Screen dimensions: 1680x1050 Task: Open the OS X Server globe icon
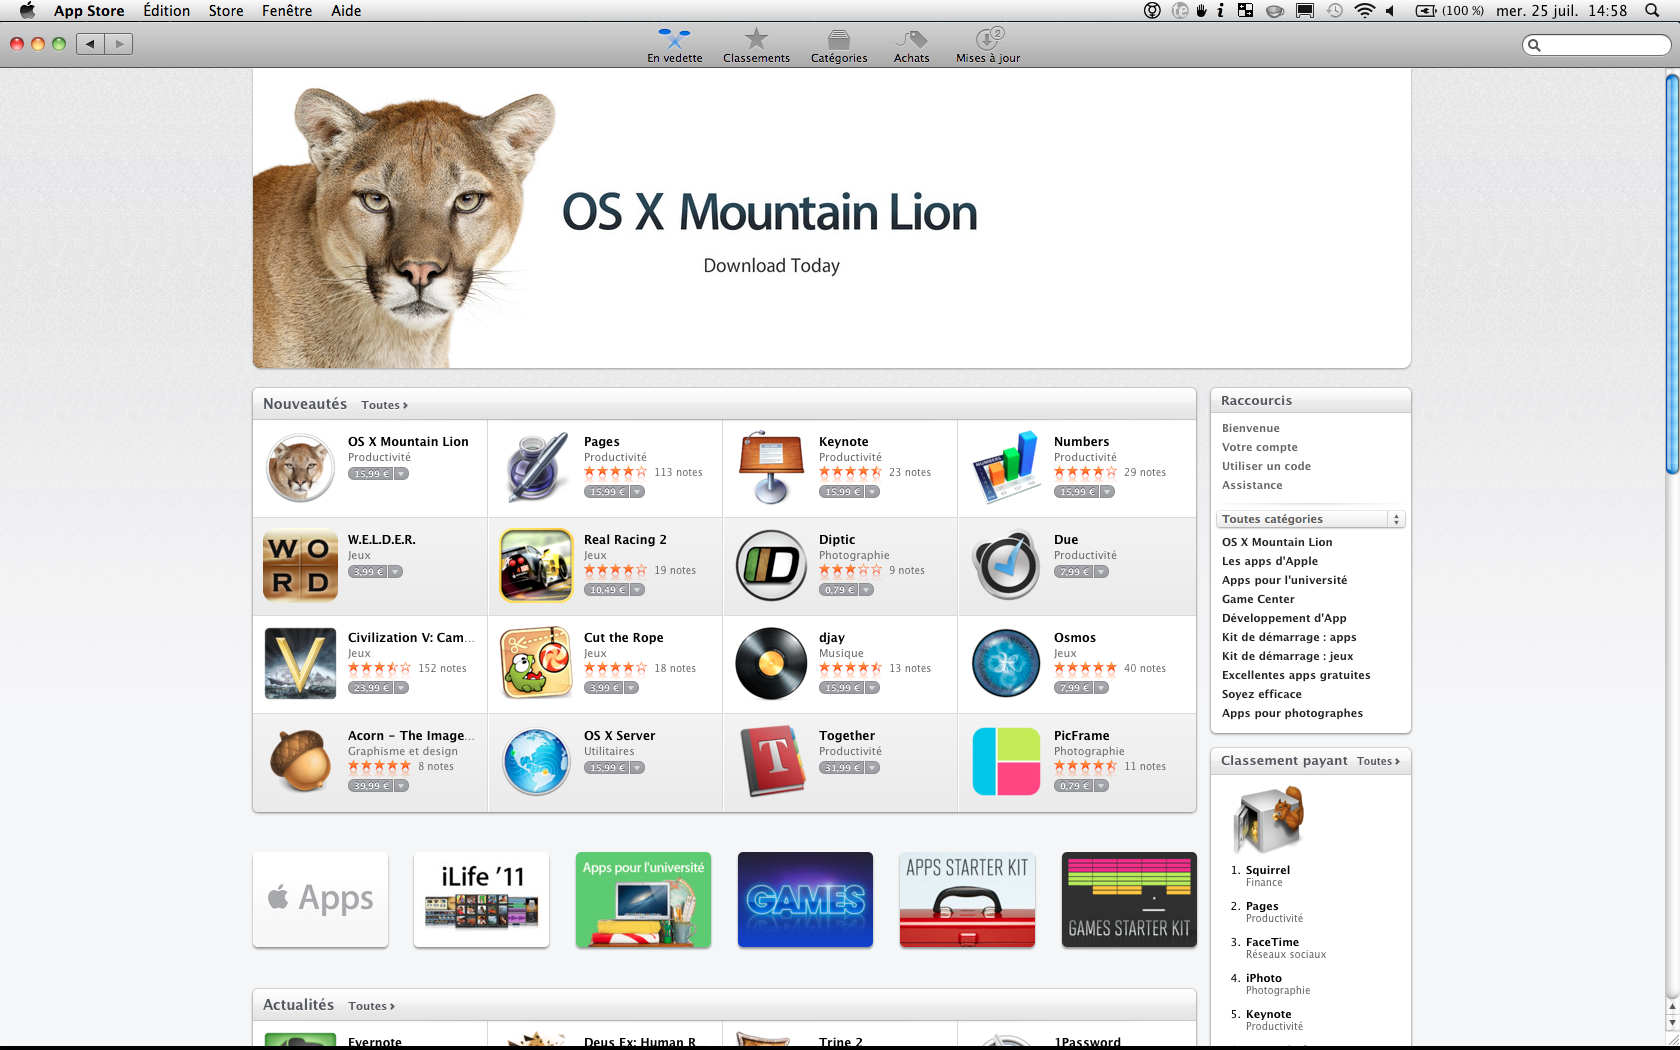[537, 761]
